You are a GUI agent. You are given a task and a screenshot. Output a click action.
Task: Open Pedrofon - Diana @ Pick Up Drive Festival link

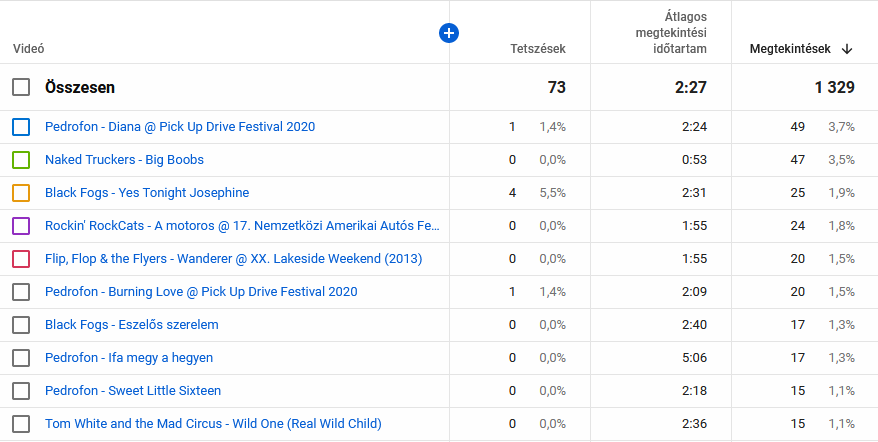coord(180,127)
